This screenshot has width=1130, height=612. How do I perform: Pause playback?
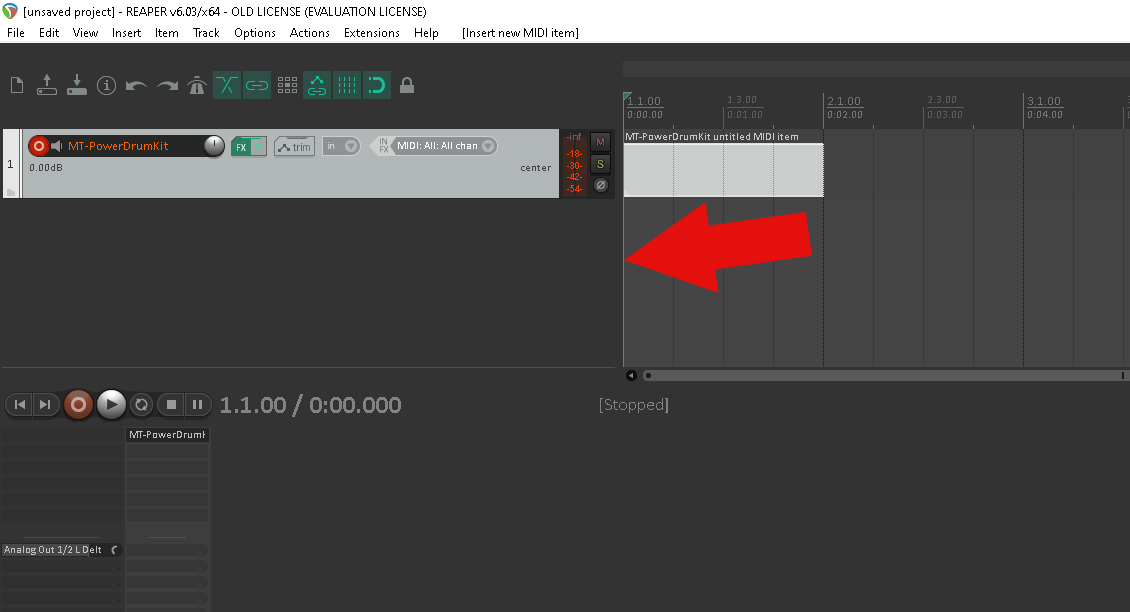point(197,405)
